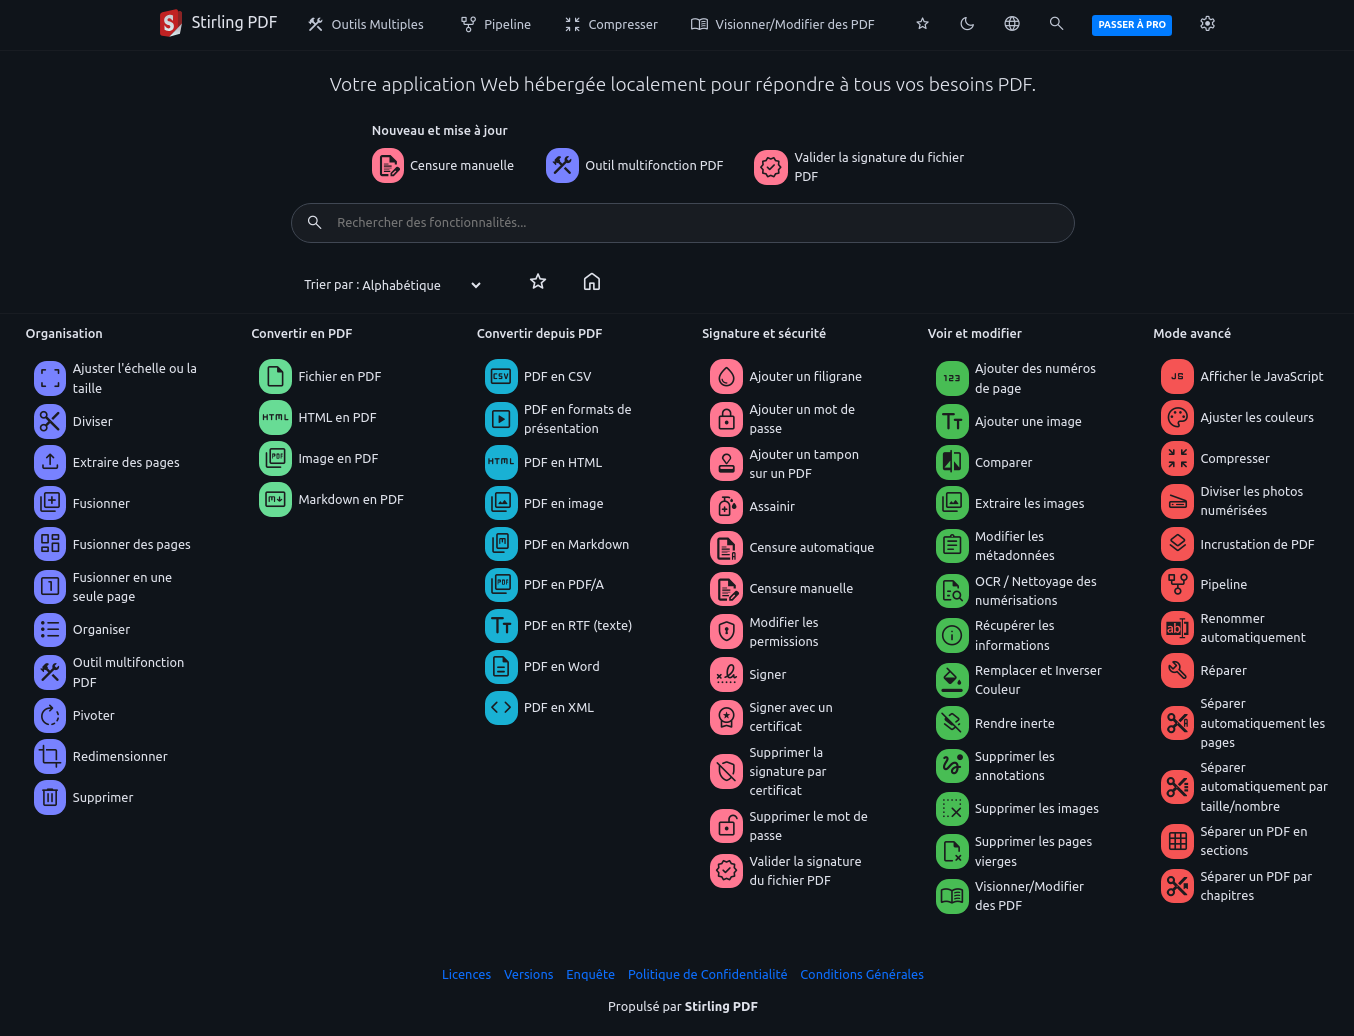Toggle dark mode moon icon
1354x1036 pixels.
[967, 24]
